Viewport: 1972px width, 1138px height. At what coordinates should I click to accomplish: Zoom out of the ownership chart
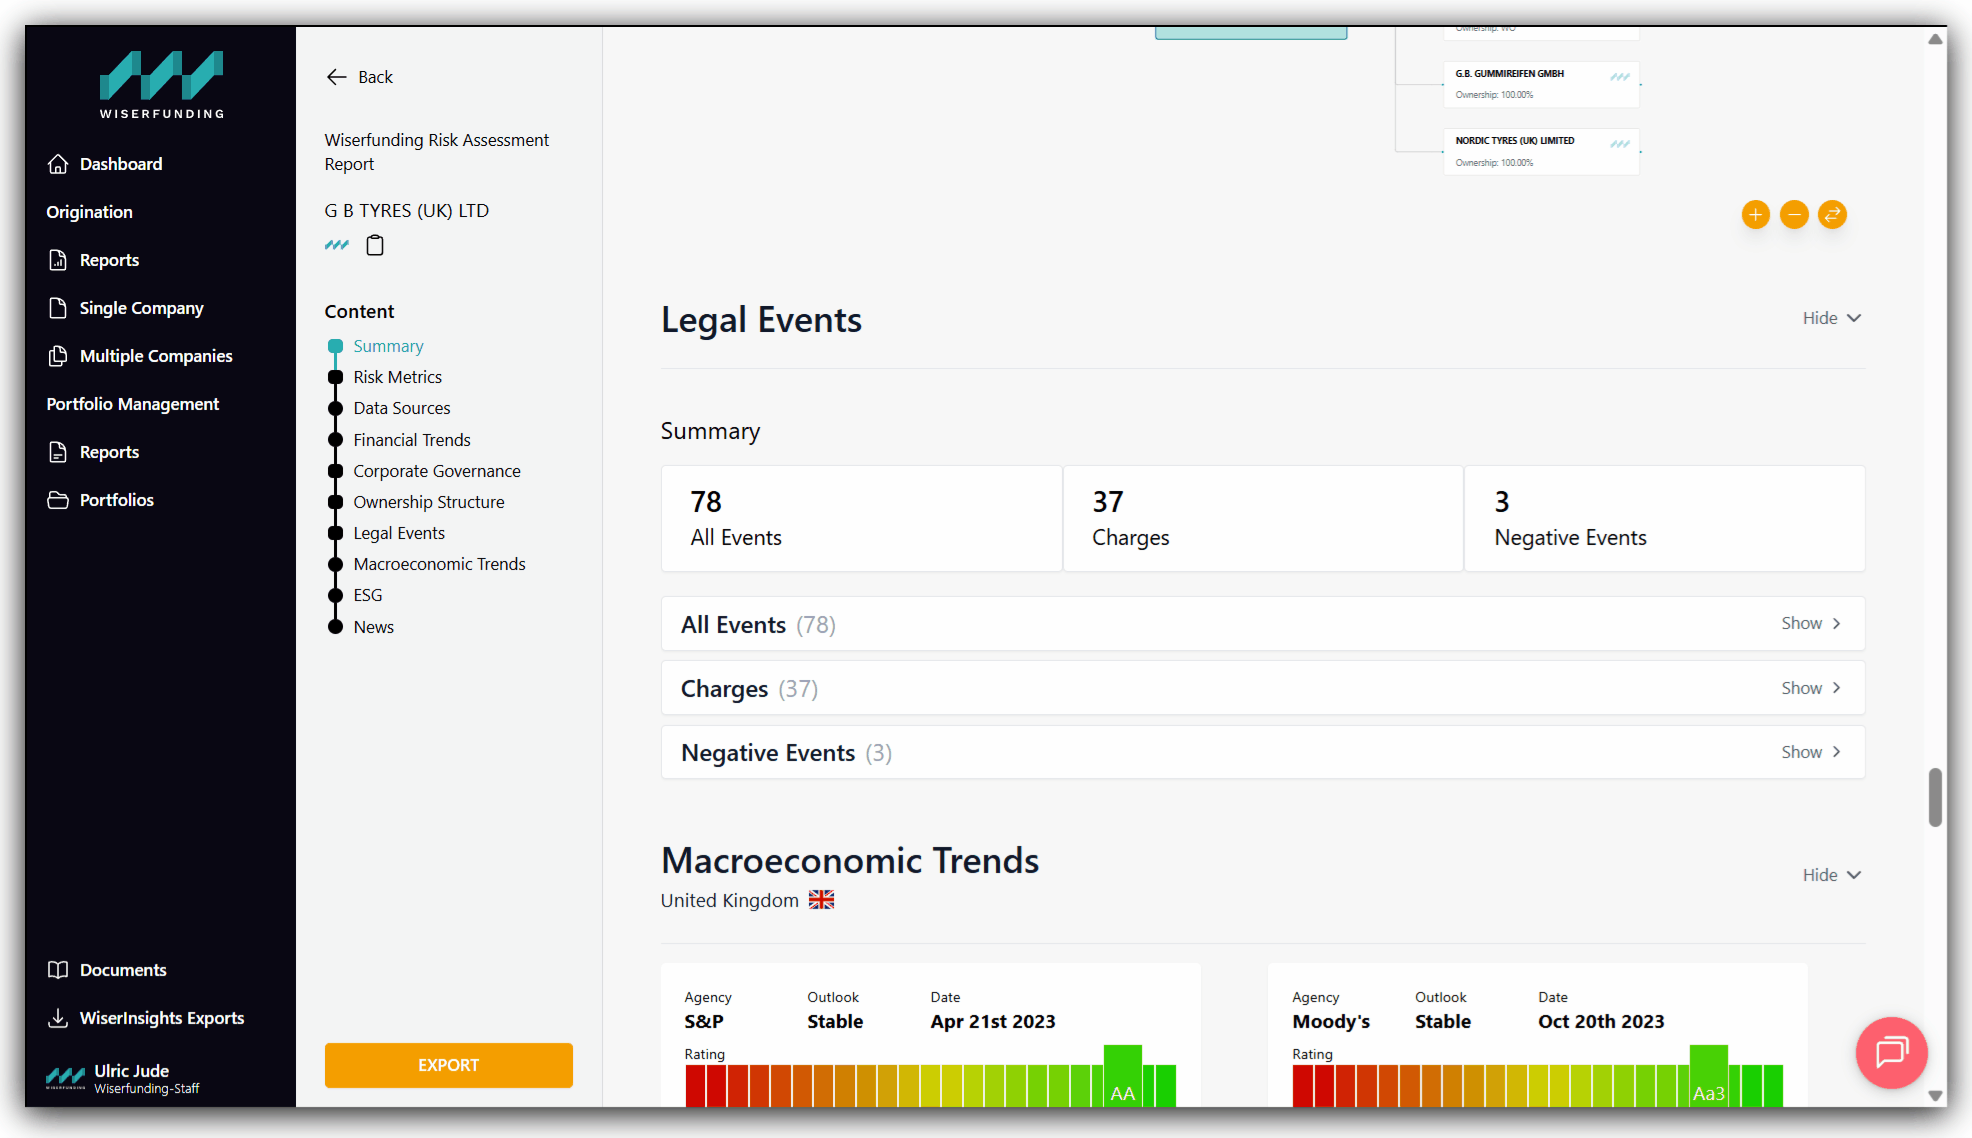1794,215
